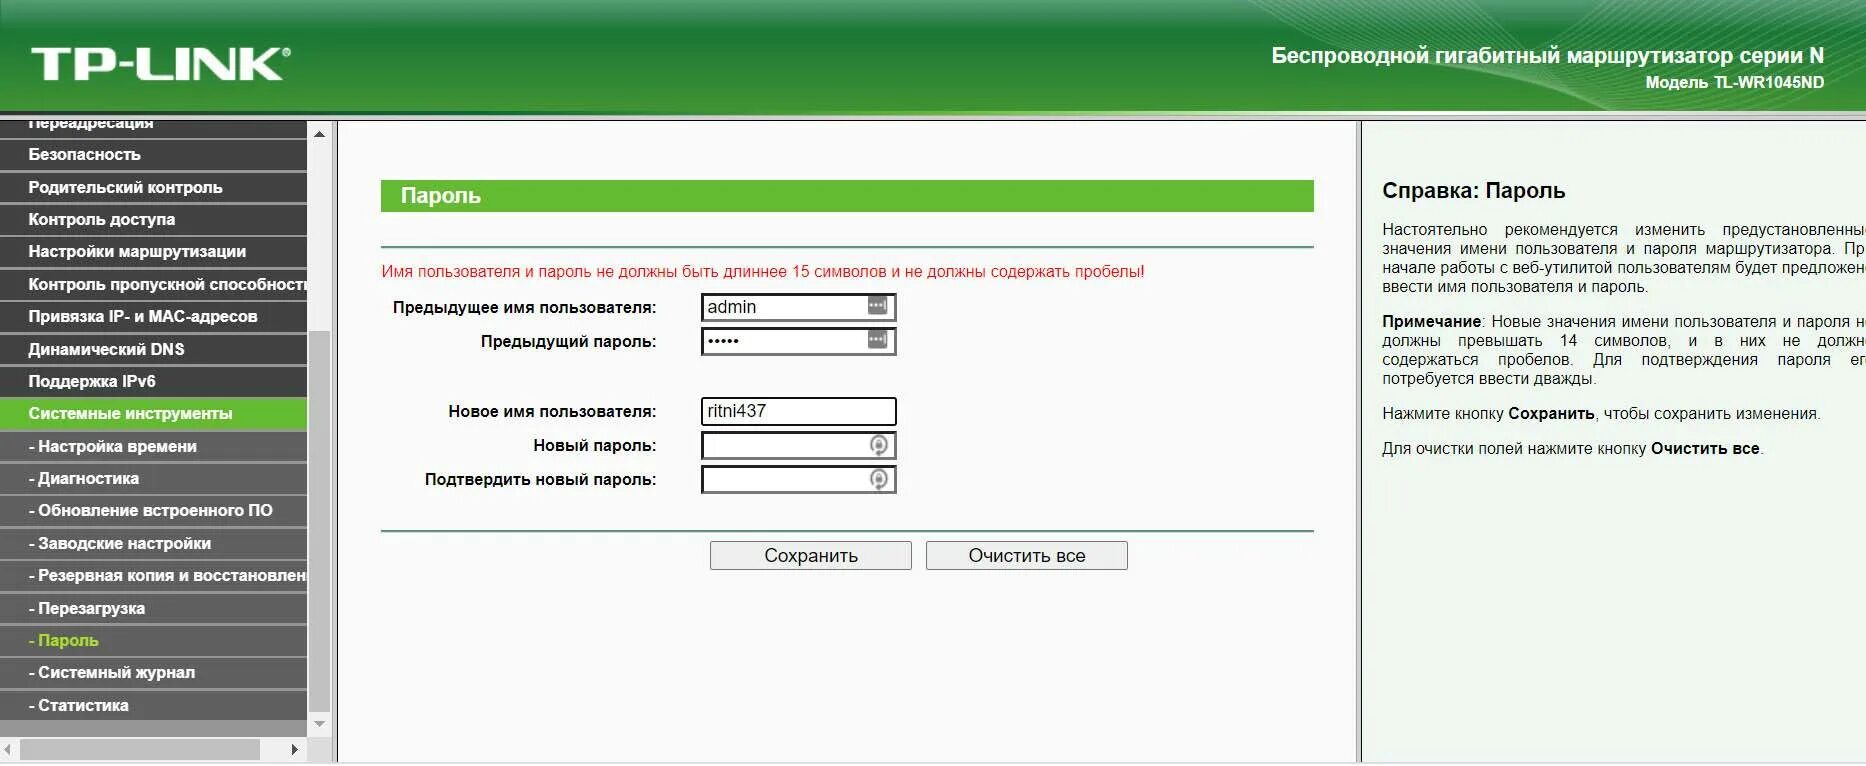Open Системный журнал submenu
Screen dimensions: 1866x766
[x=153, y=672]
